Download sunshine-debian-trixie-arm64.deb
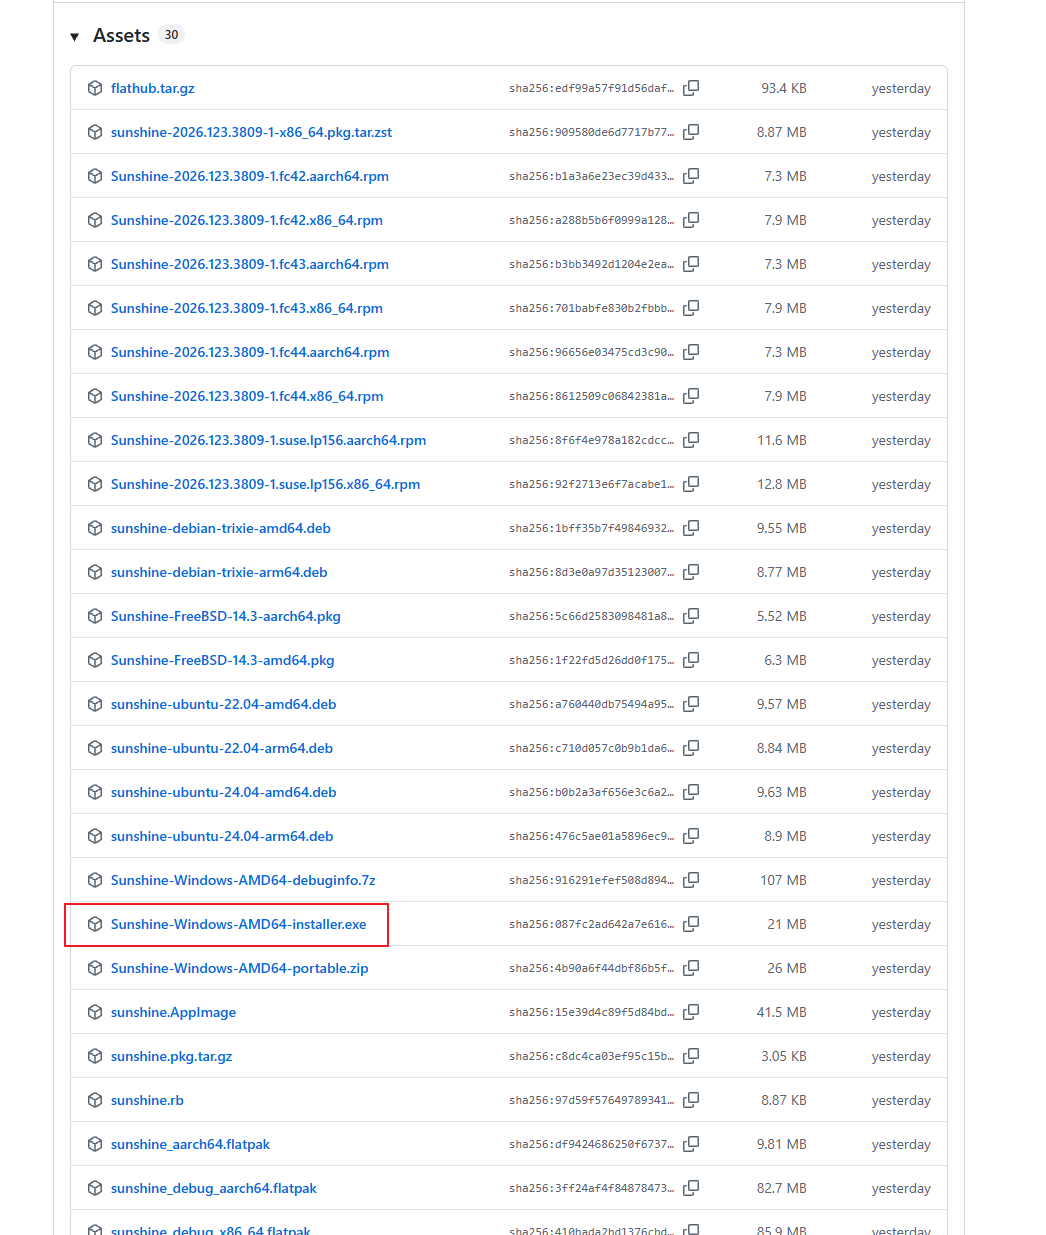This screenshot has height=1235, width=1046. click(x=219, y=572)
